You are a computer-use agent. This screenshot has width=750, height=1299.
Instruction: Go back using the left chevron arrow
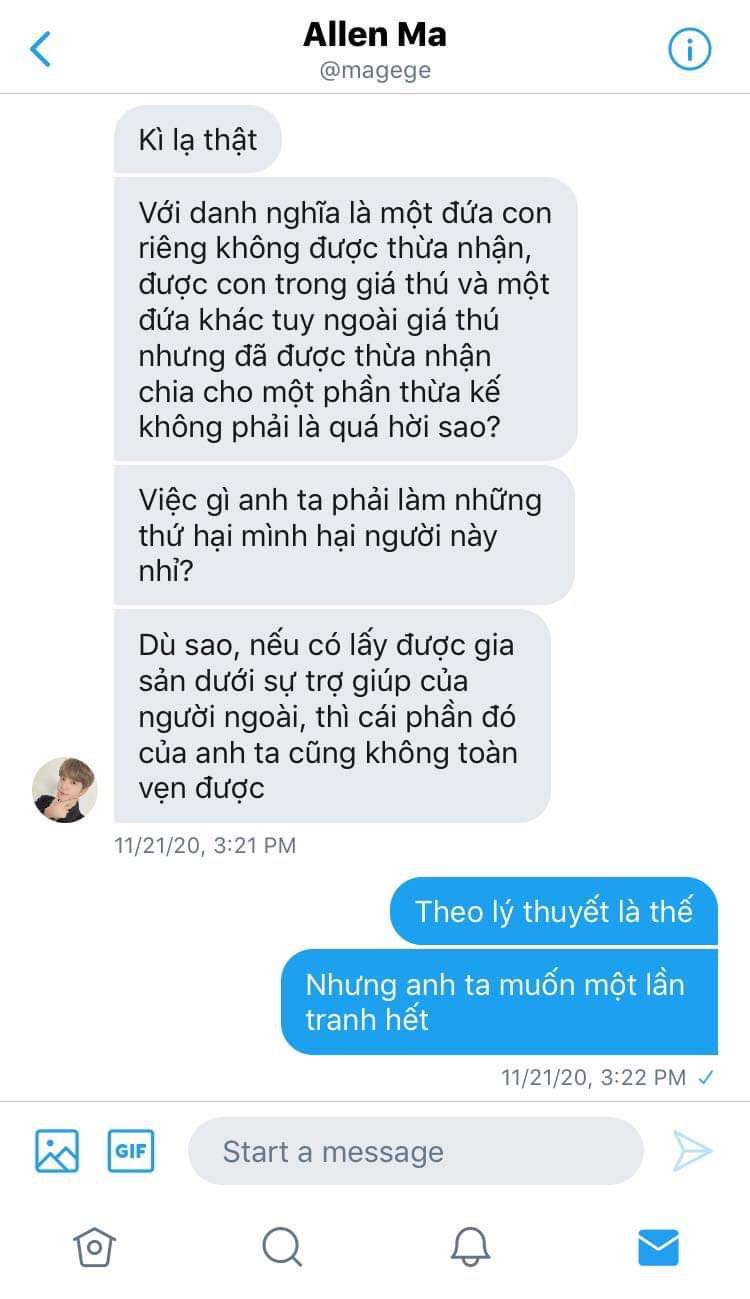click(40, 48)
